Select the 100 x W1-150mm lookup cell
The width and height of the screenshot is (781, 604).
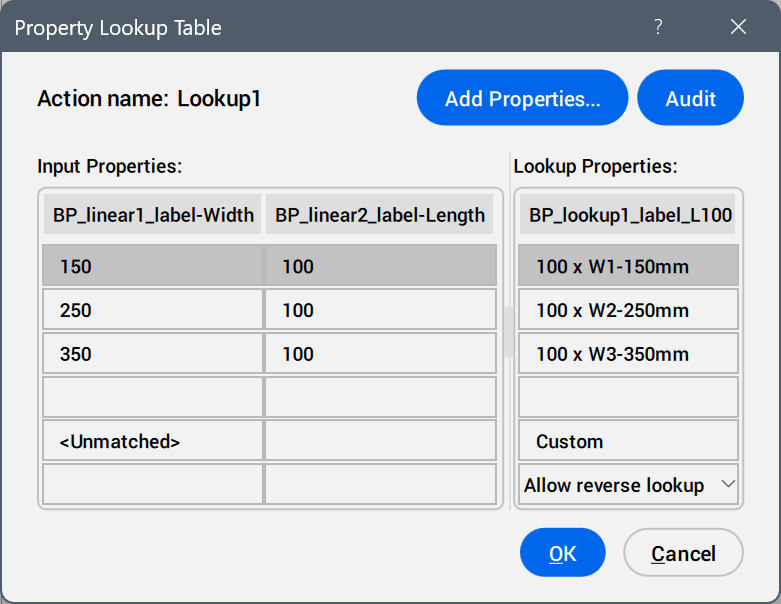(x=629, y=266)
